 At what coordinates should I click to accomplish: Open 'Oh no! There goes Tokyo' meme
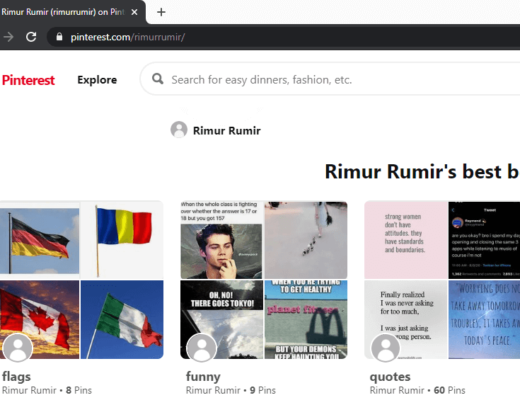click(x=221, y=319)
